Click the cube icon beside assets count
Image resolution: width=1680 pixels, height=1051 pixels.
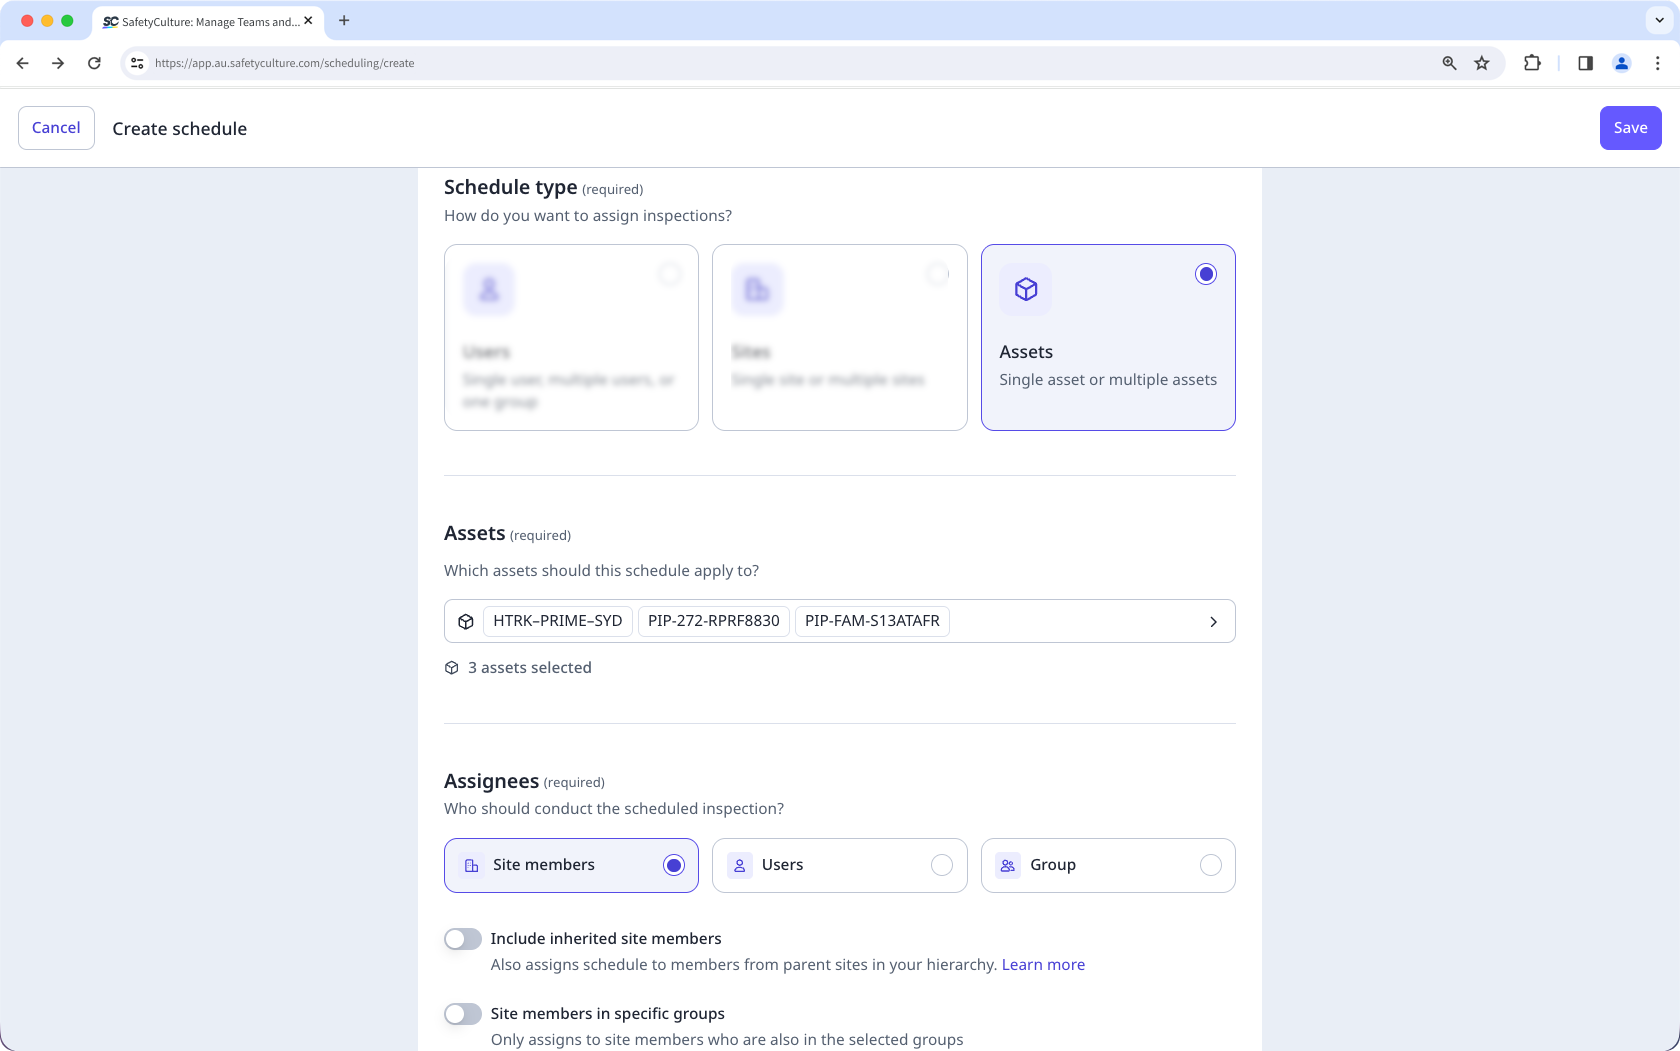pos(452,668)
